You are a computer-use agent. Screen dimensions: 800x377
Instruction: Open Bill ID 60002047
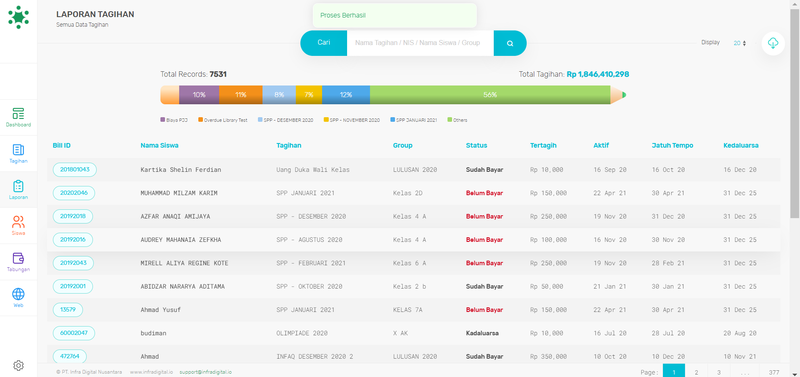click(74, 333)
